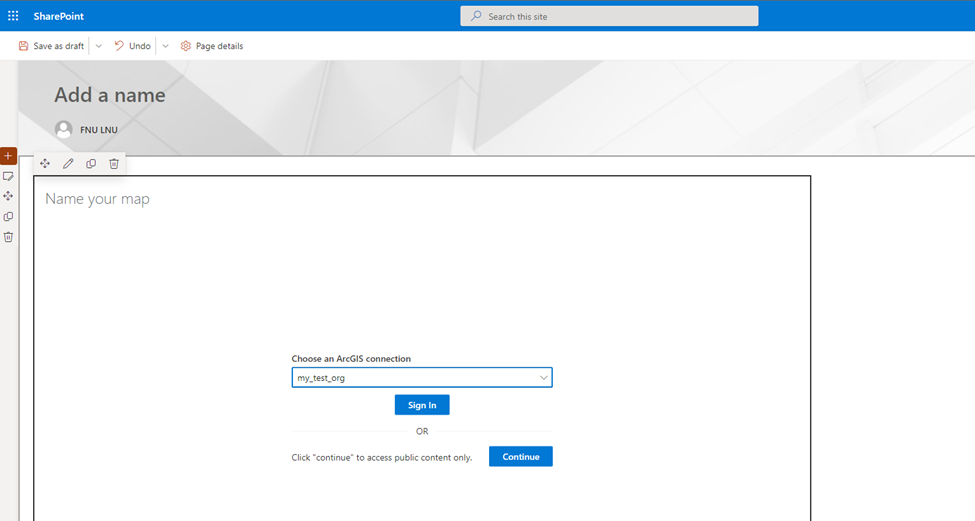
Task: Click the FNU LNU author avatar
Action: click(x=63, y=129)
